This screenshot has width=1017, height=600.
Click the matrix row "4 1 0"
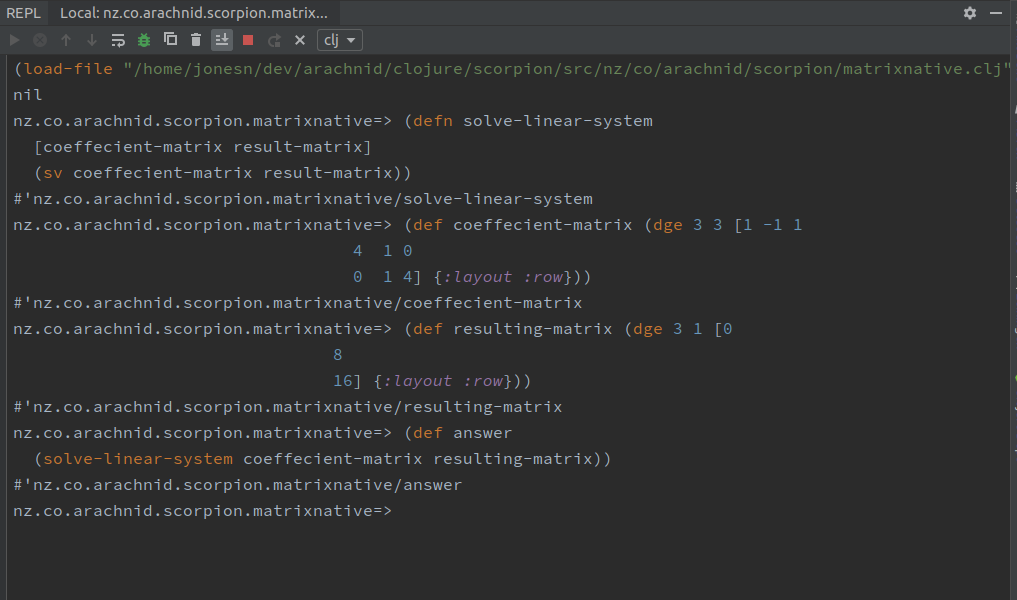383,250
